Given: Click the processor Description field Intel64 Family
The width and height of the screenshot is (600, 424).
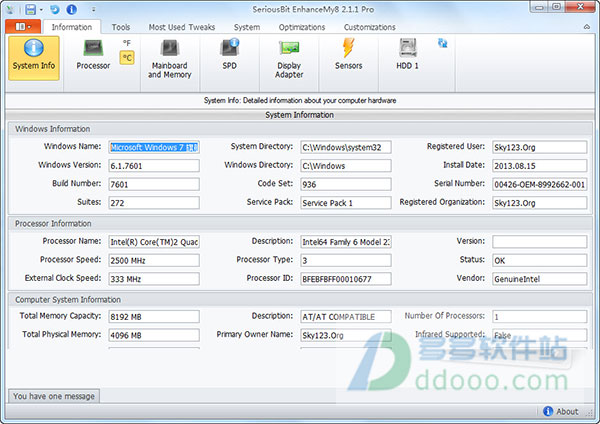Looking at the screenshot, I should 346,242.
